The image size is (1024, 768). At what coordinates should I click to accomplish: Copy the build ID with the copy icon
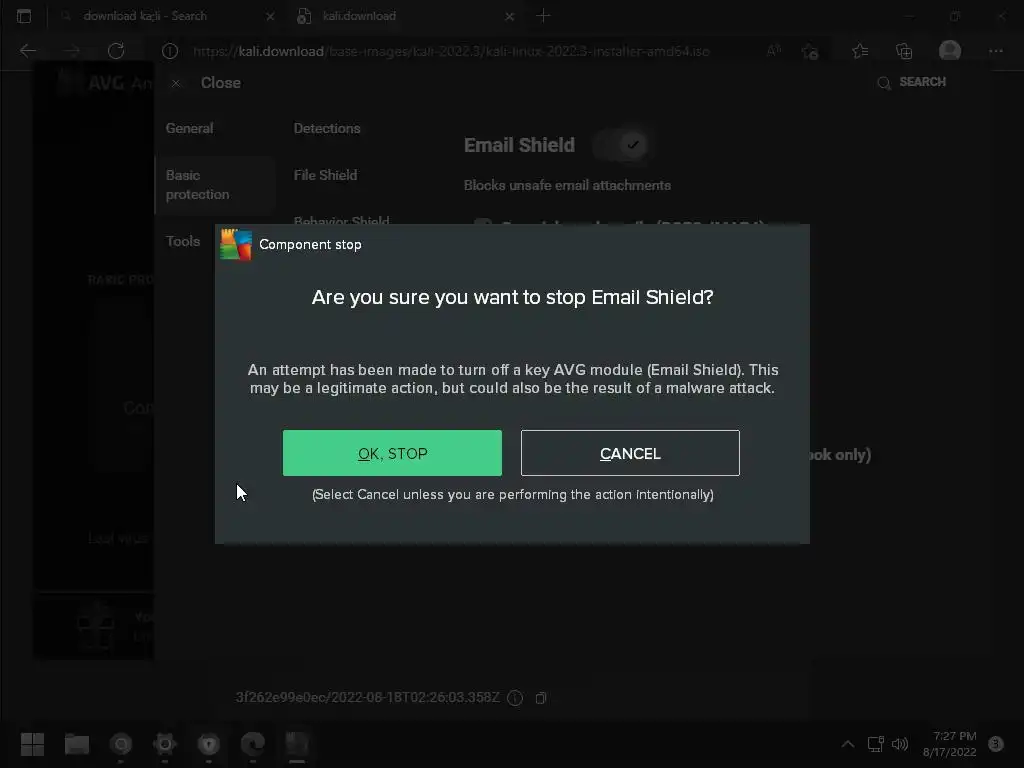point(541,698)
